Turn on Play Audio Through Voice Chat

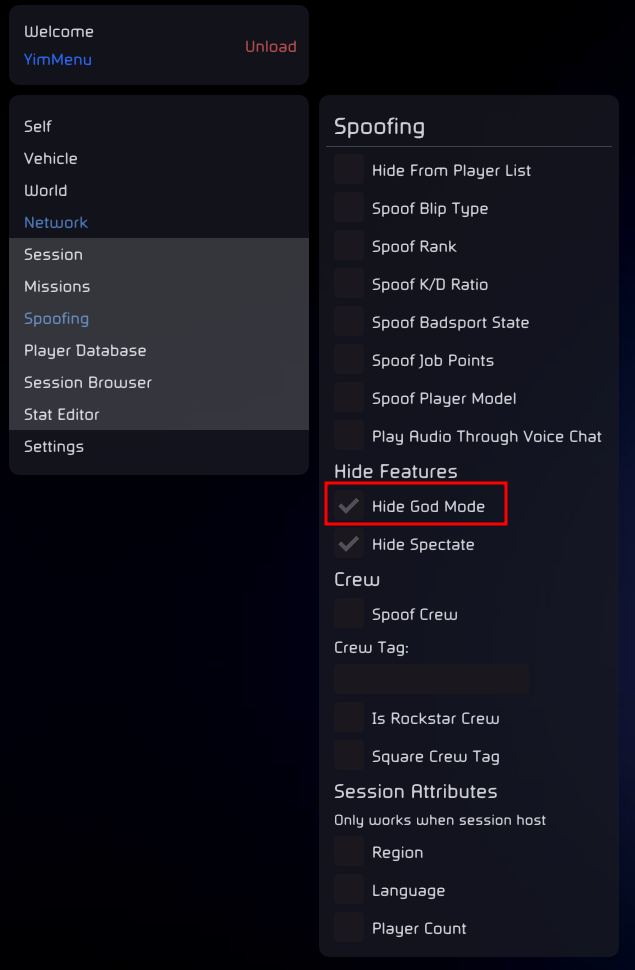(x=348, y=436)
